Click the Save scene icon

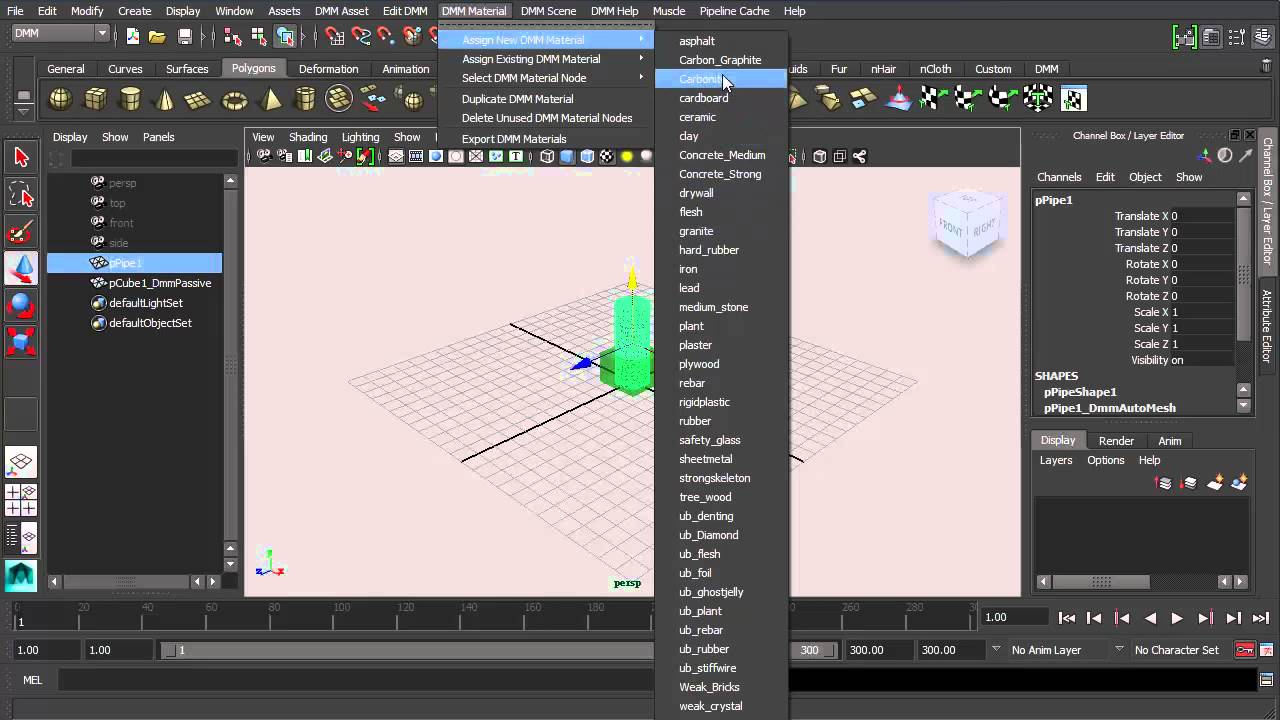coord(185,36)
